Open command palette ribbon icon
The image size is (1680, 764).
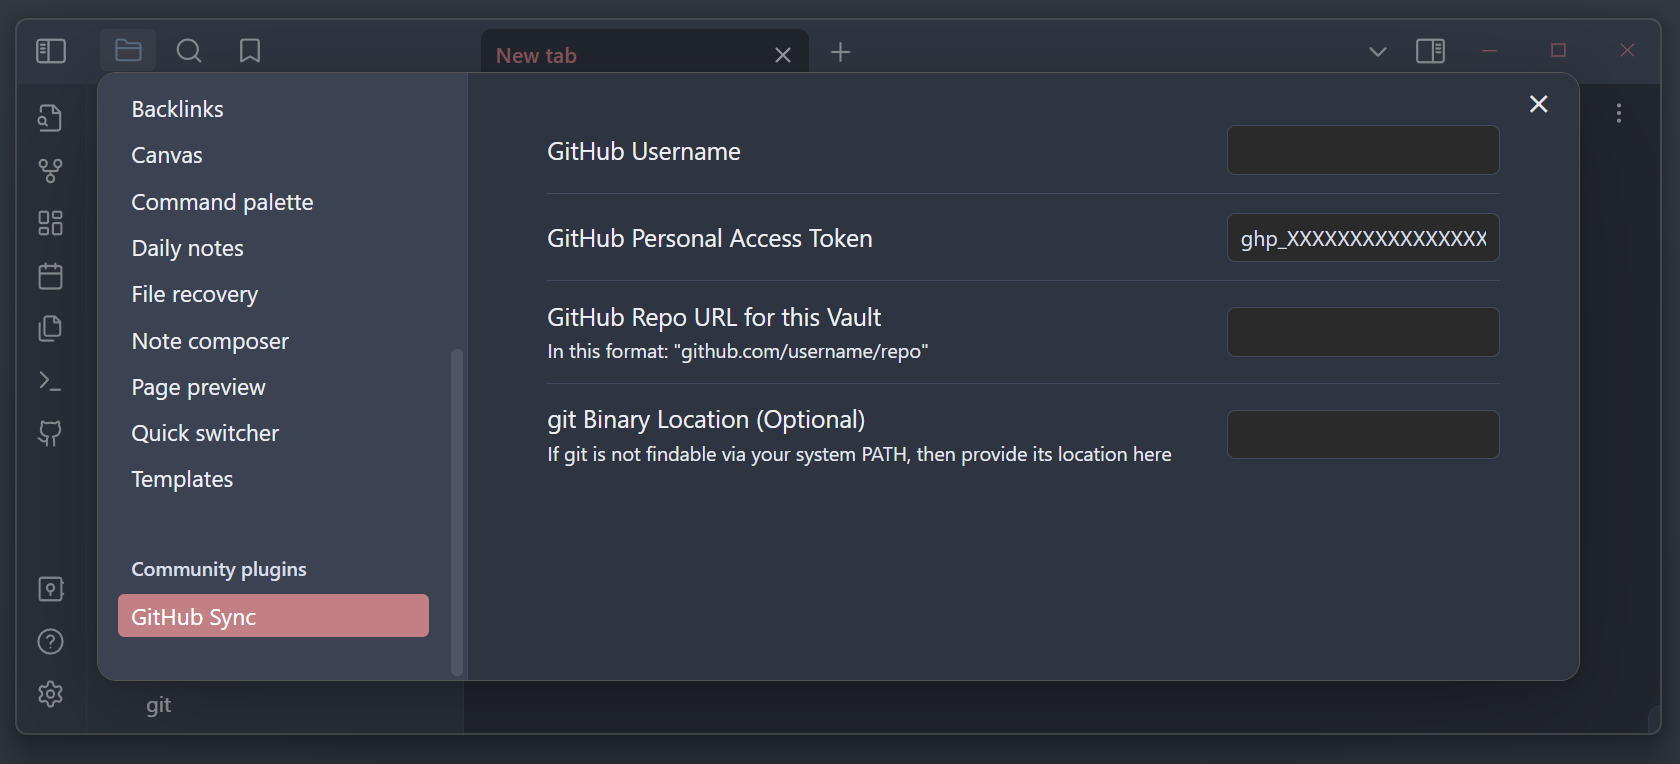click(x=50, y=381)
